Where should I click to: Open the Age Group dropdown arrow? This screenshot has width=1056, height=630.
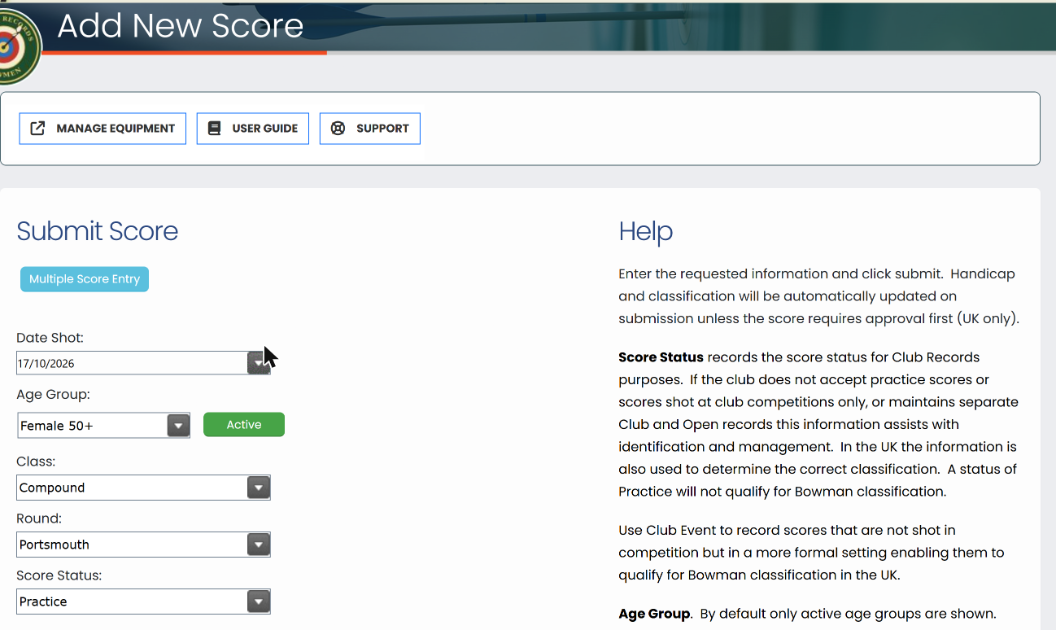[x=178, y=425]
